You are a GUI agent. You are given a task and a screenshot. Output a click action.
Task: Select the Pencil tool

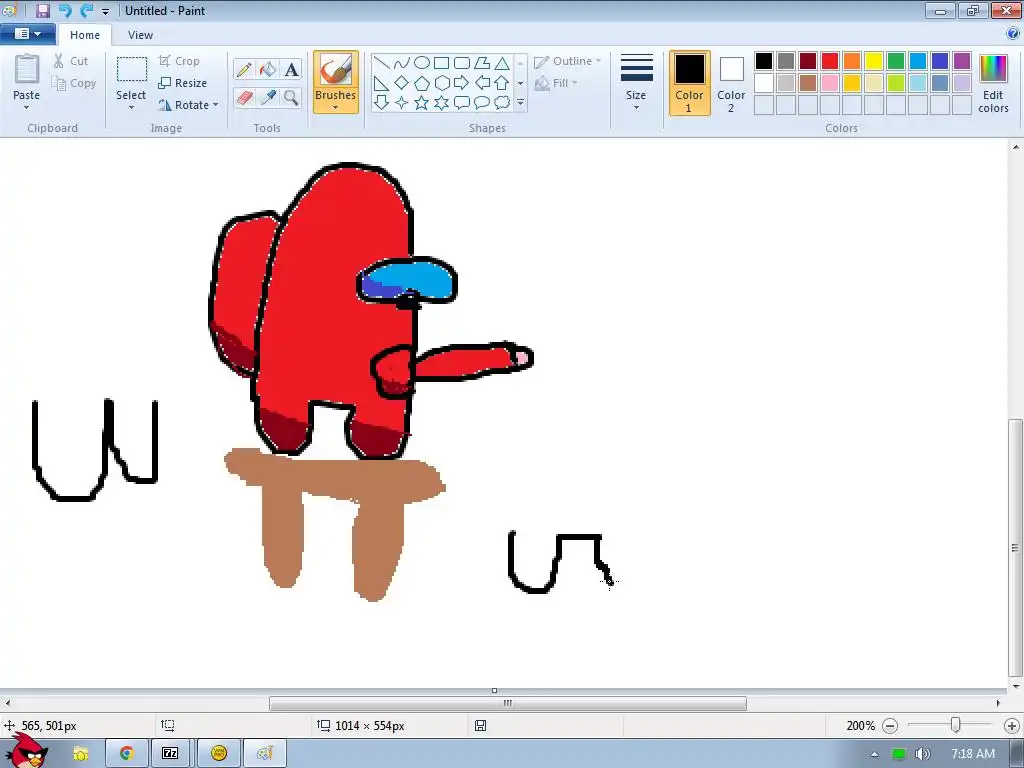244,69
